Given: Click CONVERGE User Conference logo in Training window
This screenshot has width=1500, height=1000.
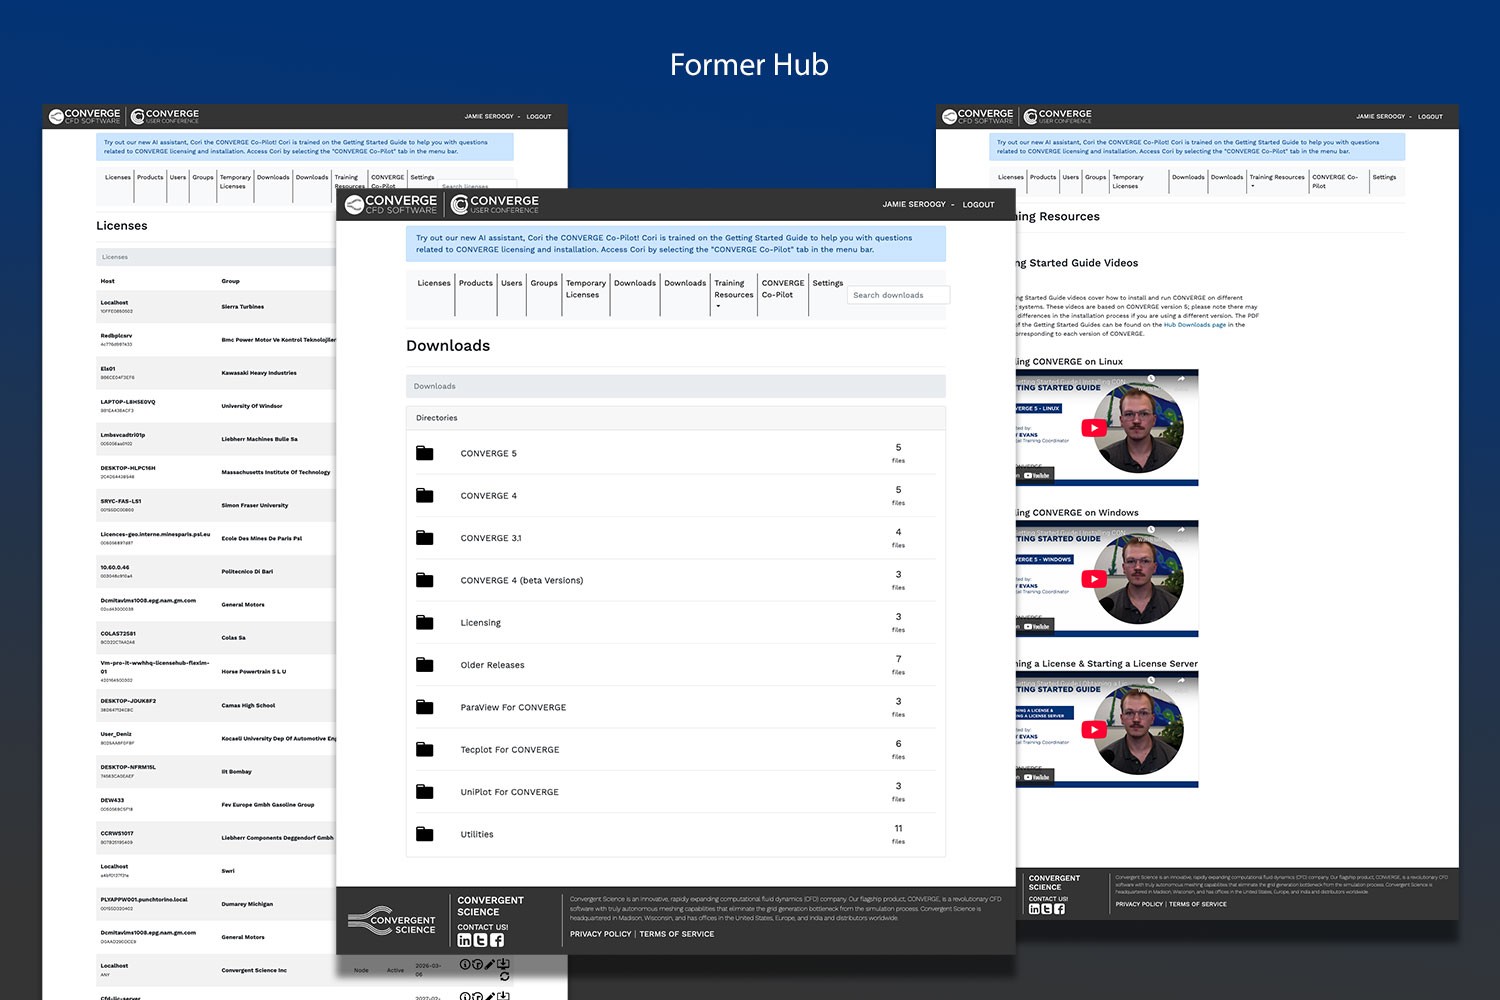Looking at the screenshot, I should click(x=1058, y=117).
